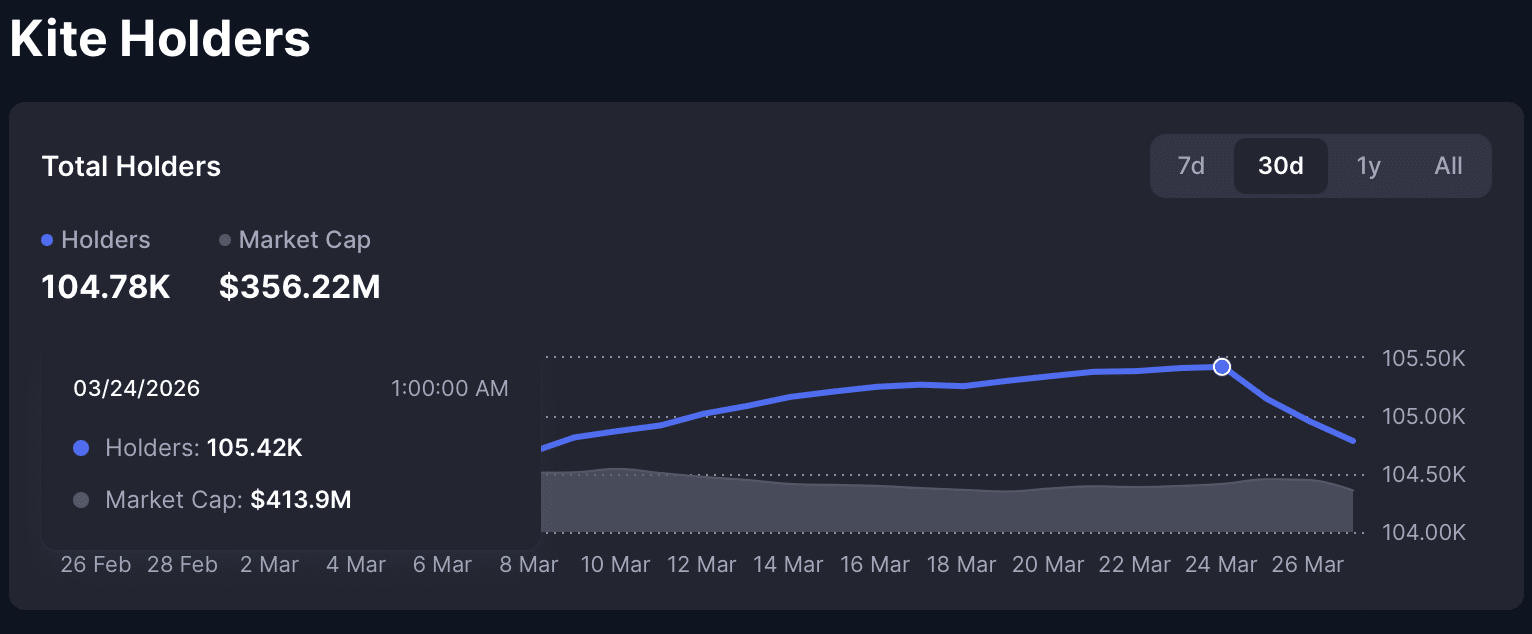Switch to the 1y time range
The height and width of the screenshot is (634, 1532).
tap(1368, 166)
